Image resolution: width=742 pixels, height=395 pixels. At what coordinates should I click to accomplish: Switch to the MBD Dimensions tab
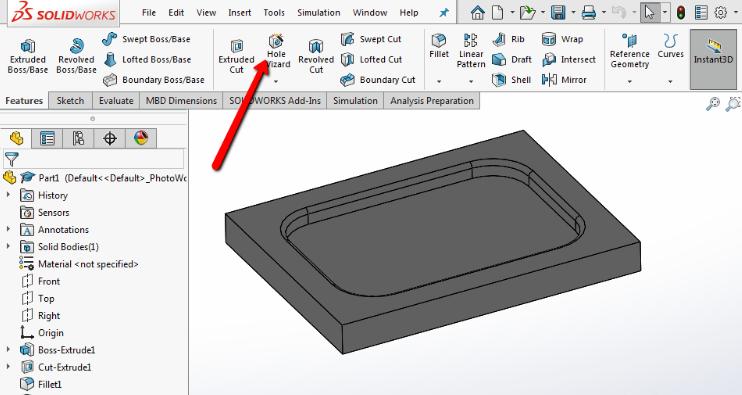181,101
